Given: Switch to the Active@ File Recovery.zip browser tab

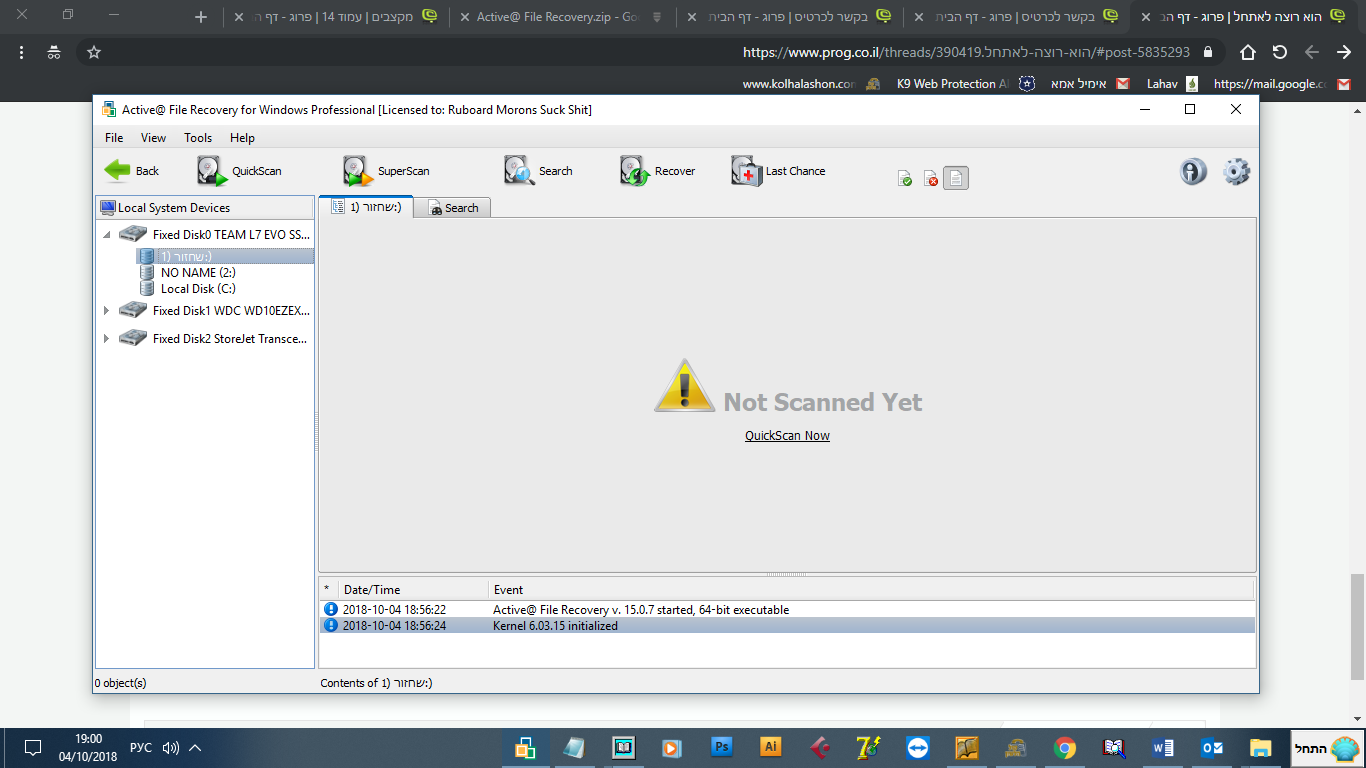Looking at the screenshot, I should click(x=562, y=17).
